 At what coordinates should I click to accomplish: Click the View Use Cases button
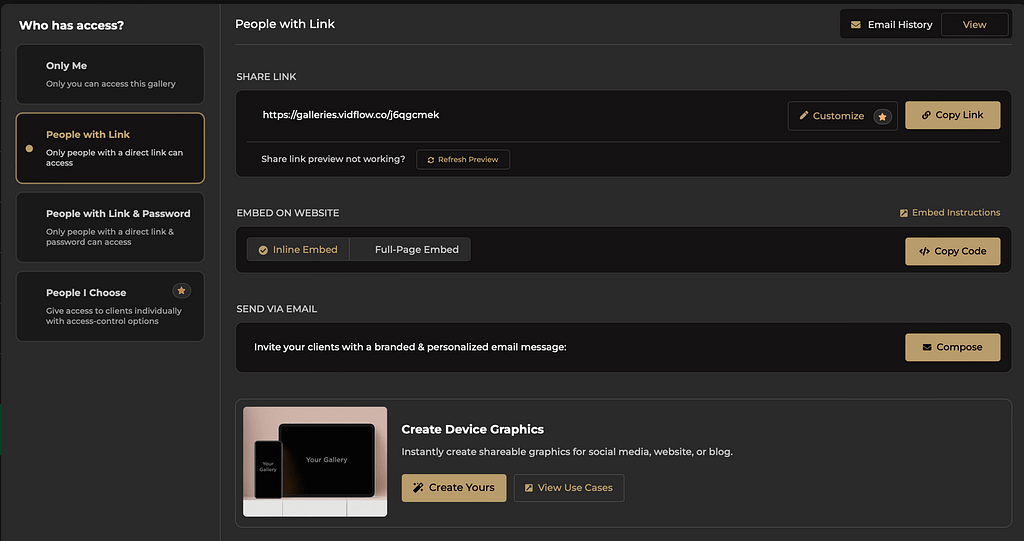pyautogui.click(x=569, y=487)
